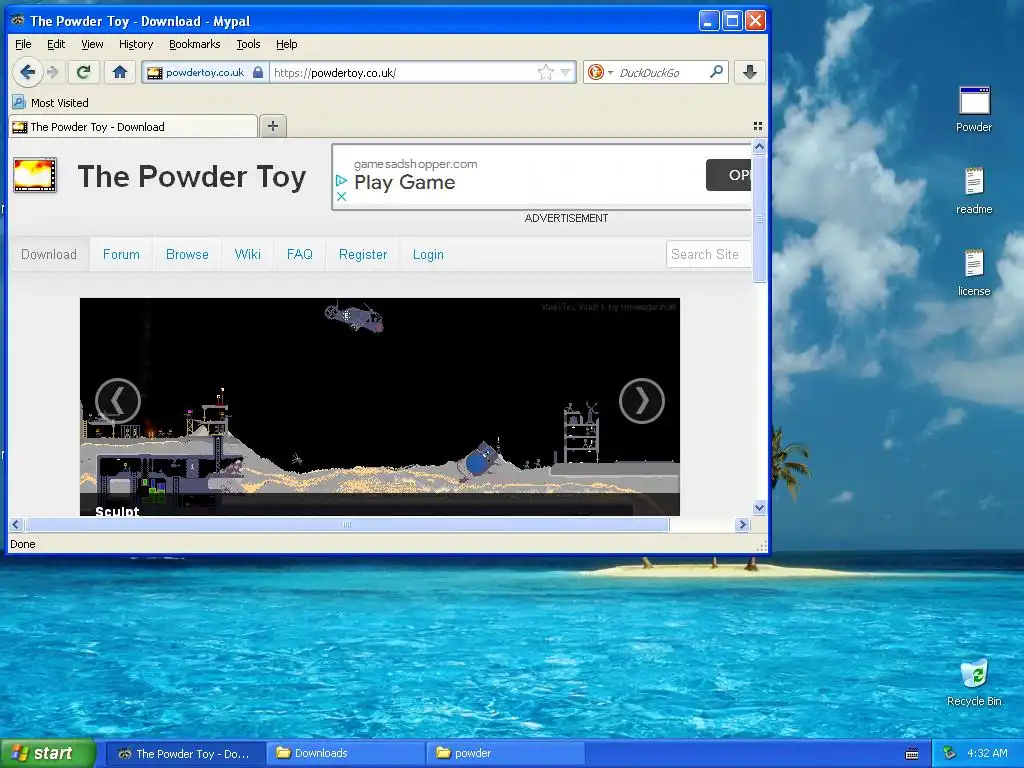Click the 4:32 AM clock
Image resolution: width=1024 pixels, height=768 pixels.
coord(987,753)
